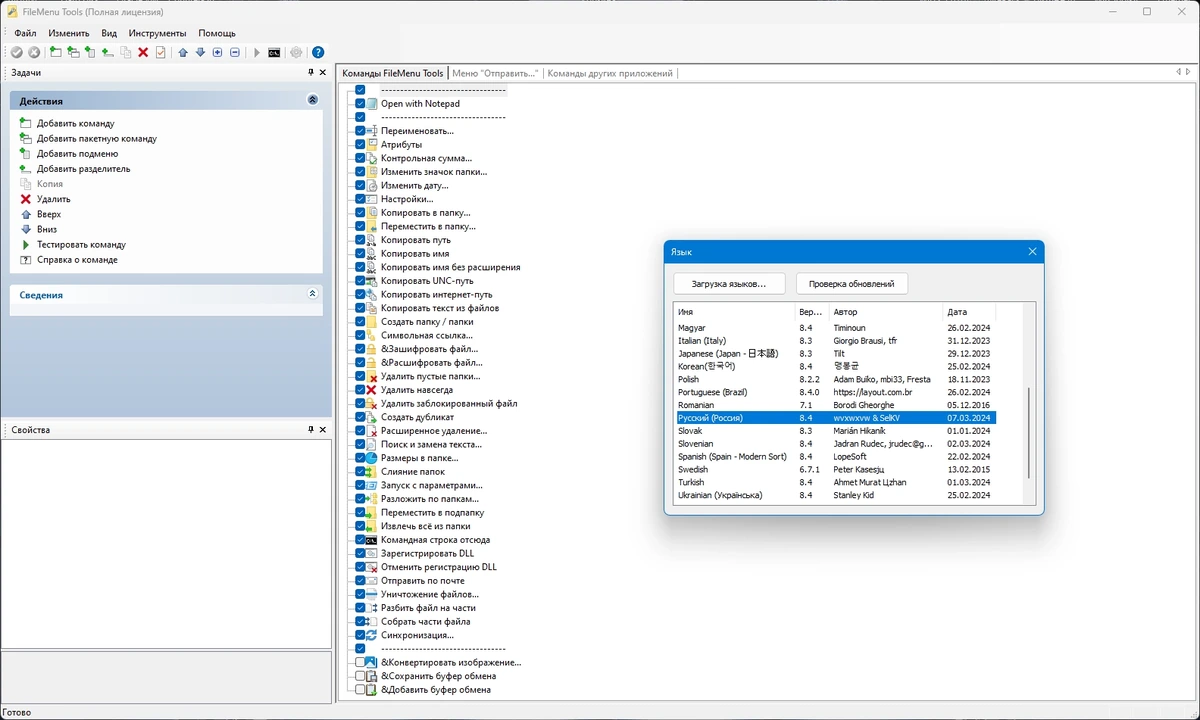Switch to Команды других приложений tab

[x=610, y=73]
